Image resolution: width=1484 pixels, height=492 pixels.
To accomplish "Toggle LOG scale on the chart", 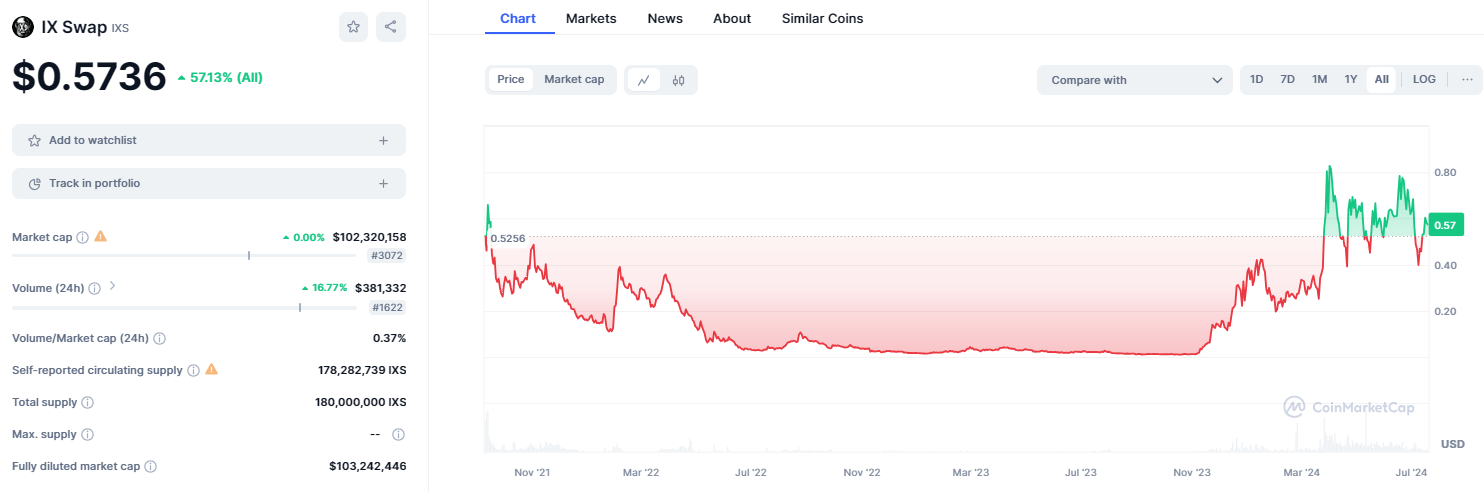I will (1424, 79).
